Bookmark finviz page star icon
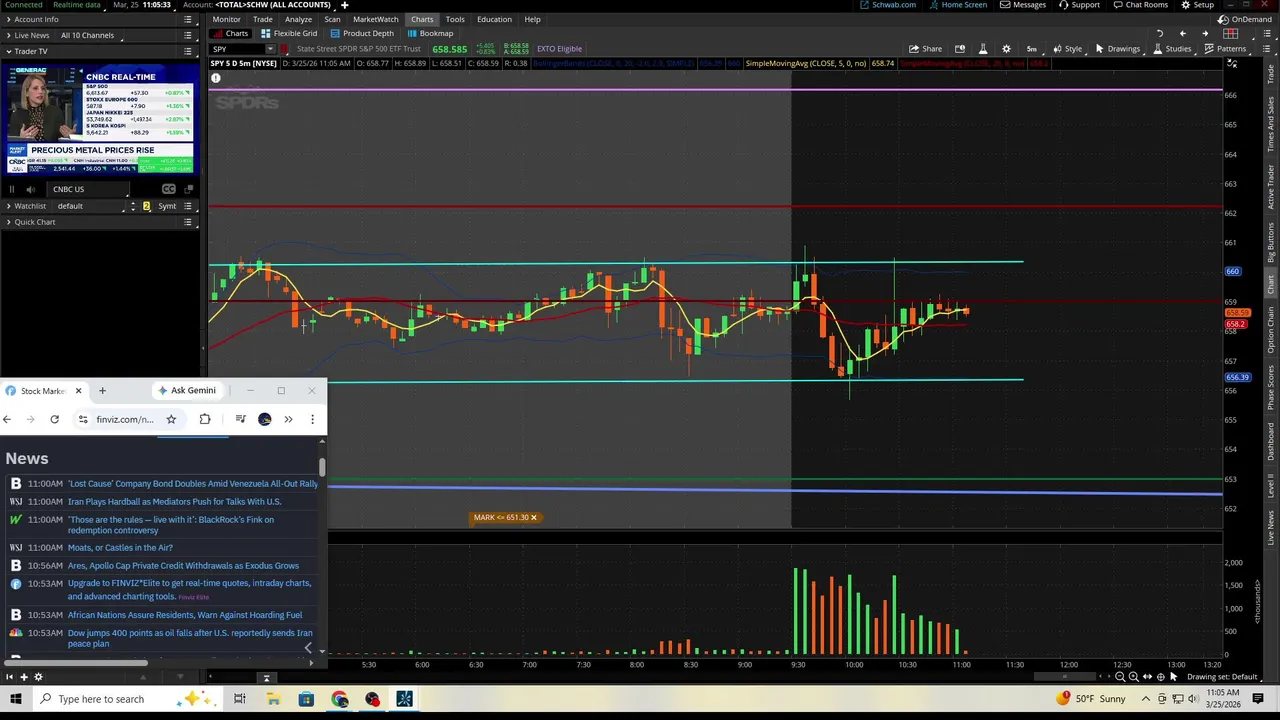 coord(171,419)
